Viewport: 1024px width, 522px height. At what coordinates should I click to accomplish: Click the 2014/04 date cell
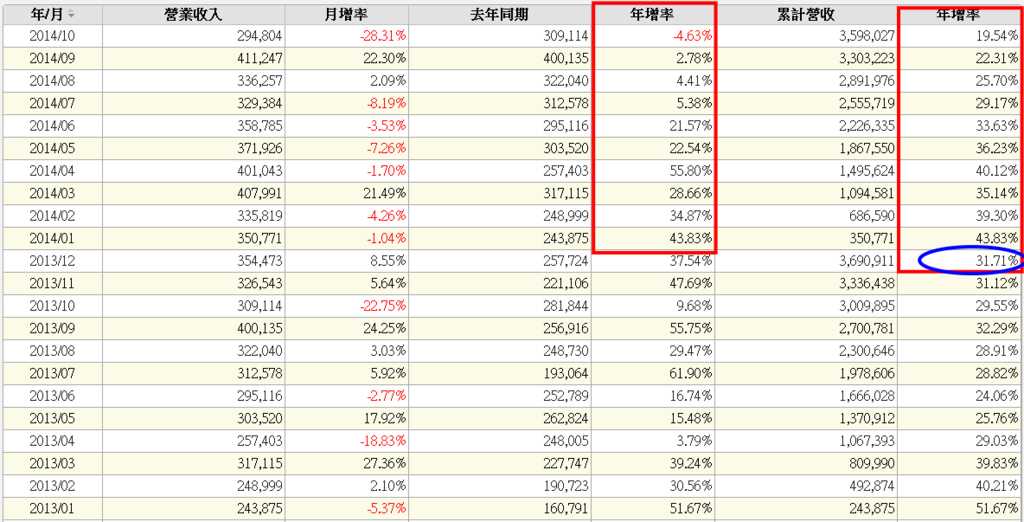tap(53, 171)
